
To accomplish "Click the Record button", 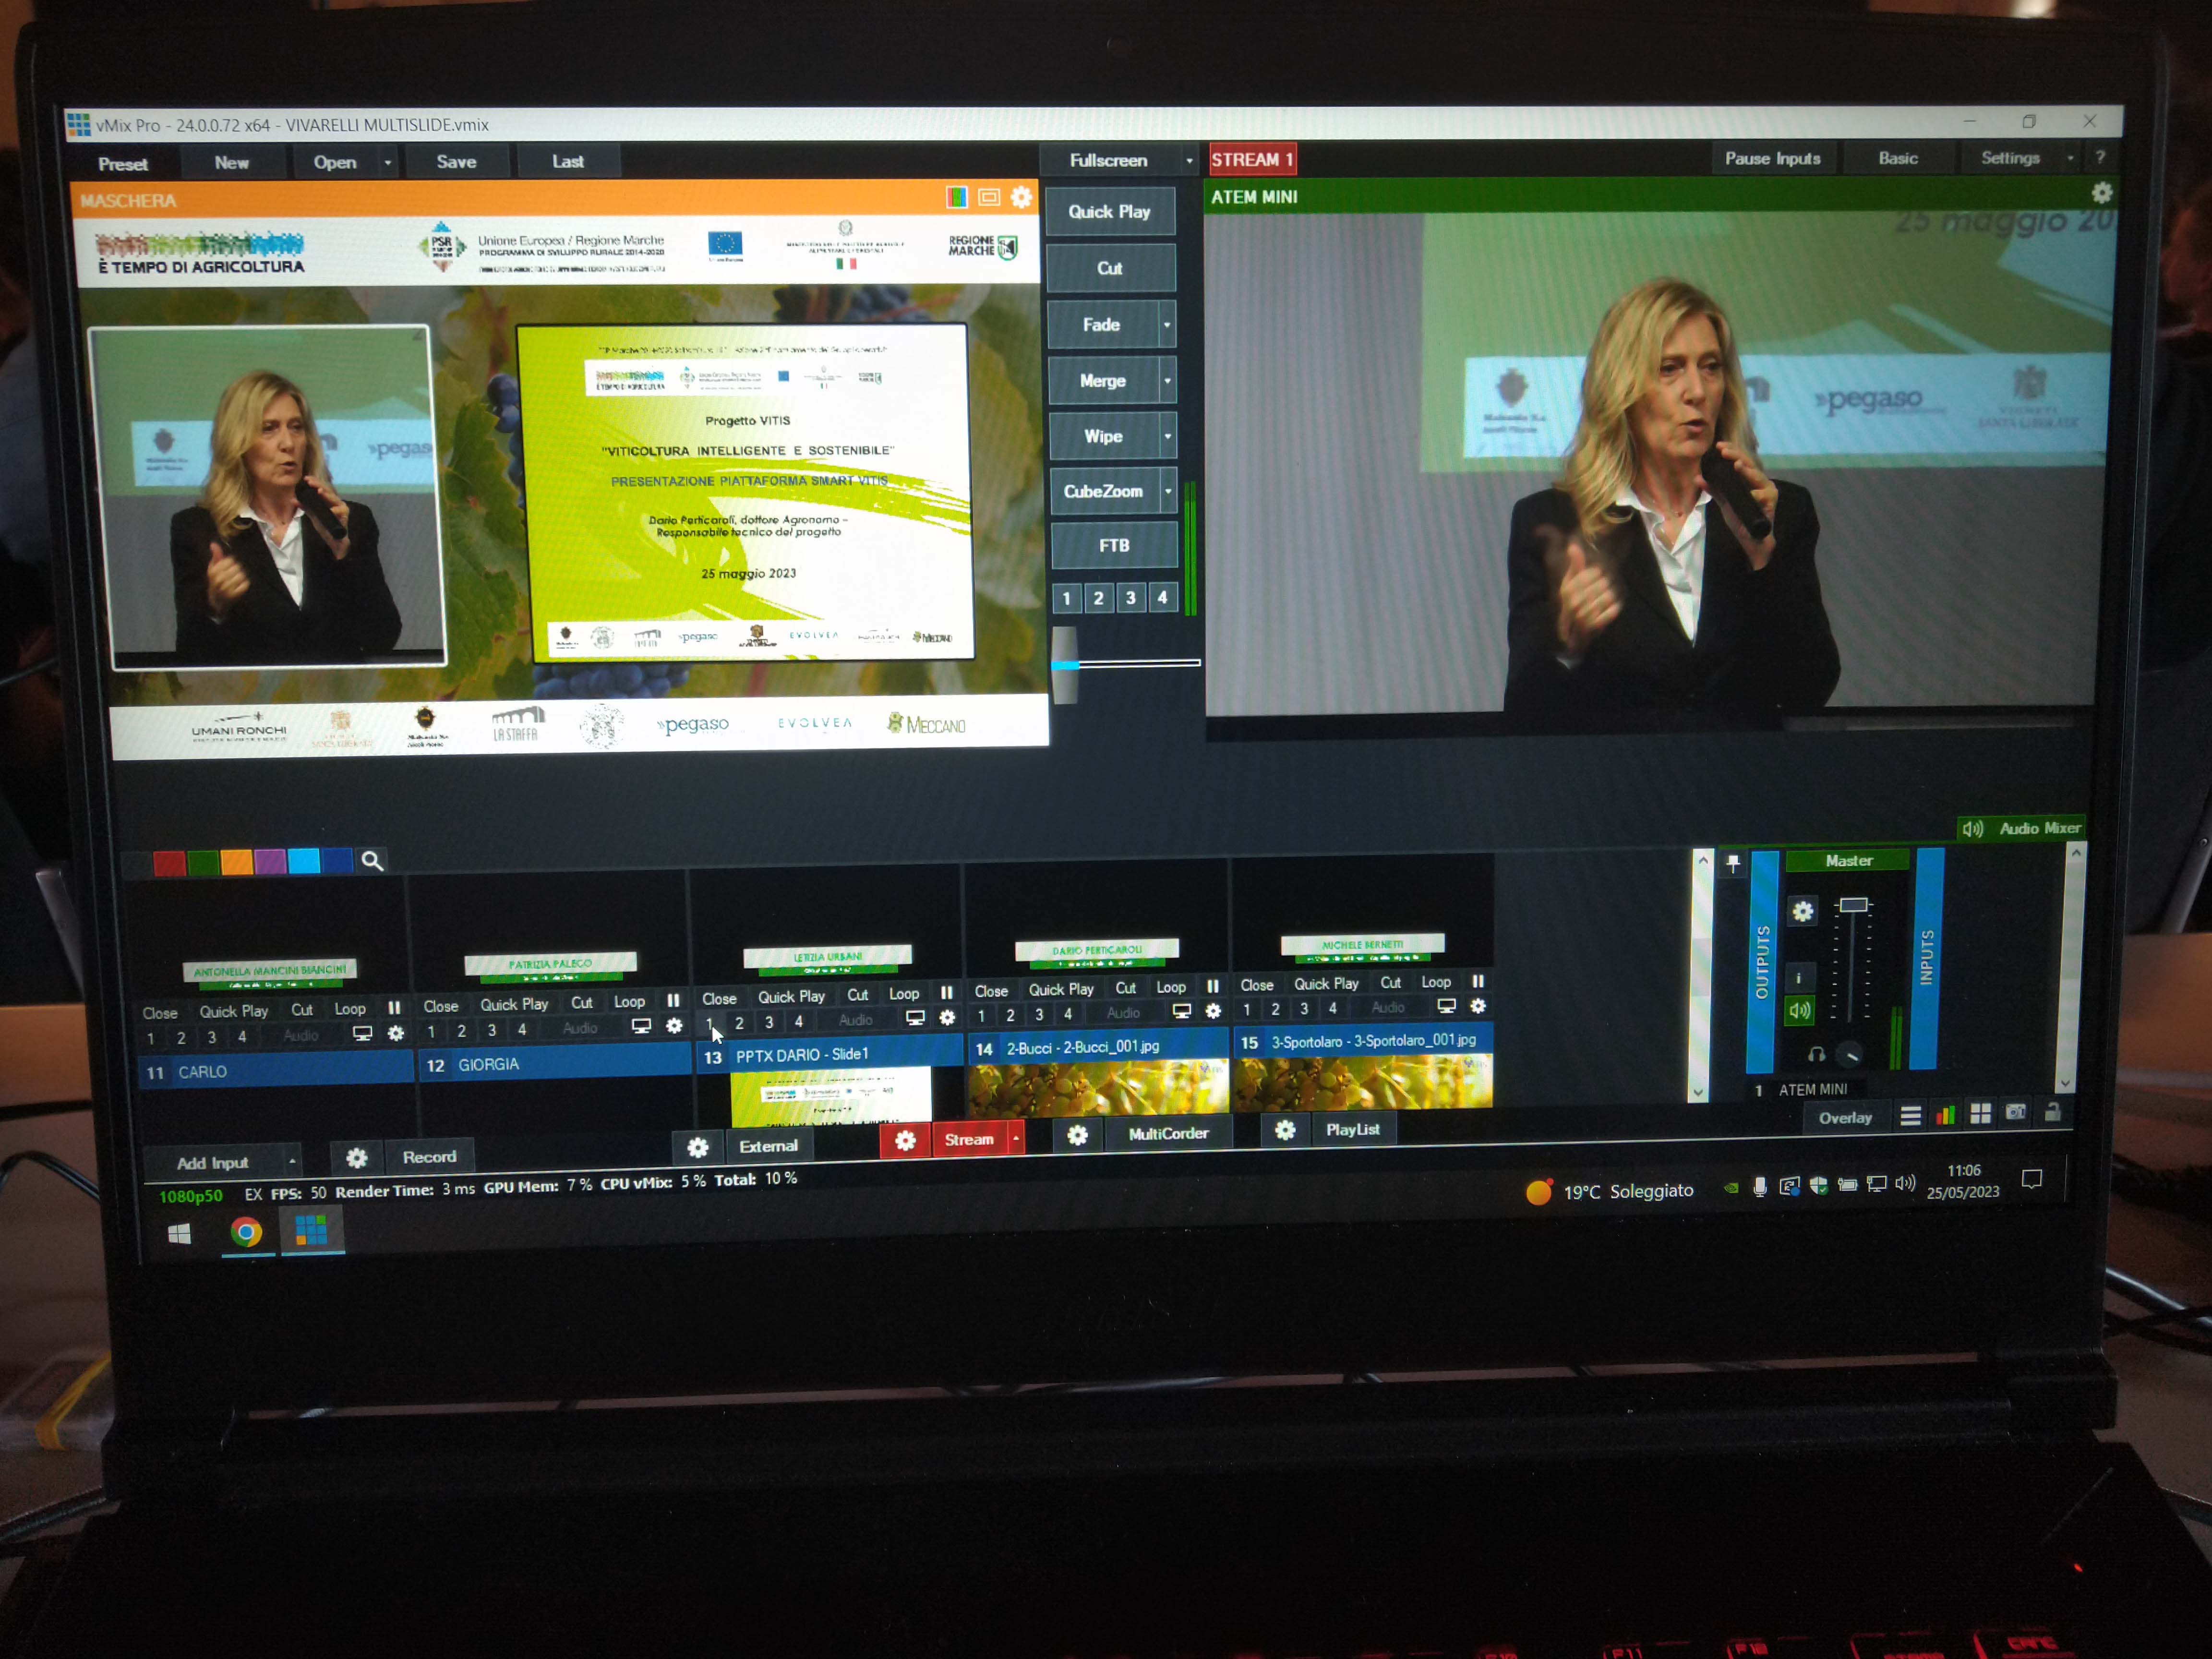I will point(429,1157).
